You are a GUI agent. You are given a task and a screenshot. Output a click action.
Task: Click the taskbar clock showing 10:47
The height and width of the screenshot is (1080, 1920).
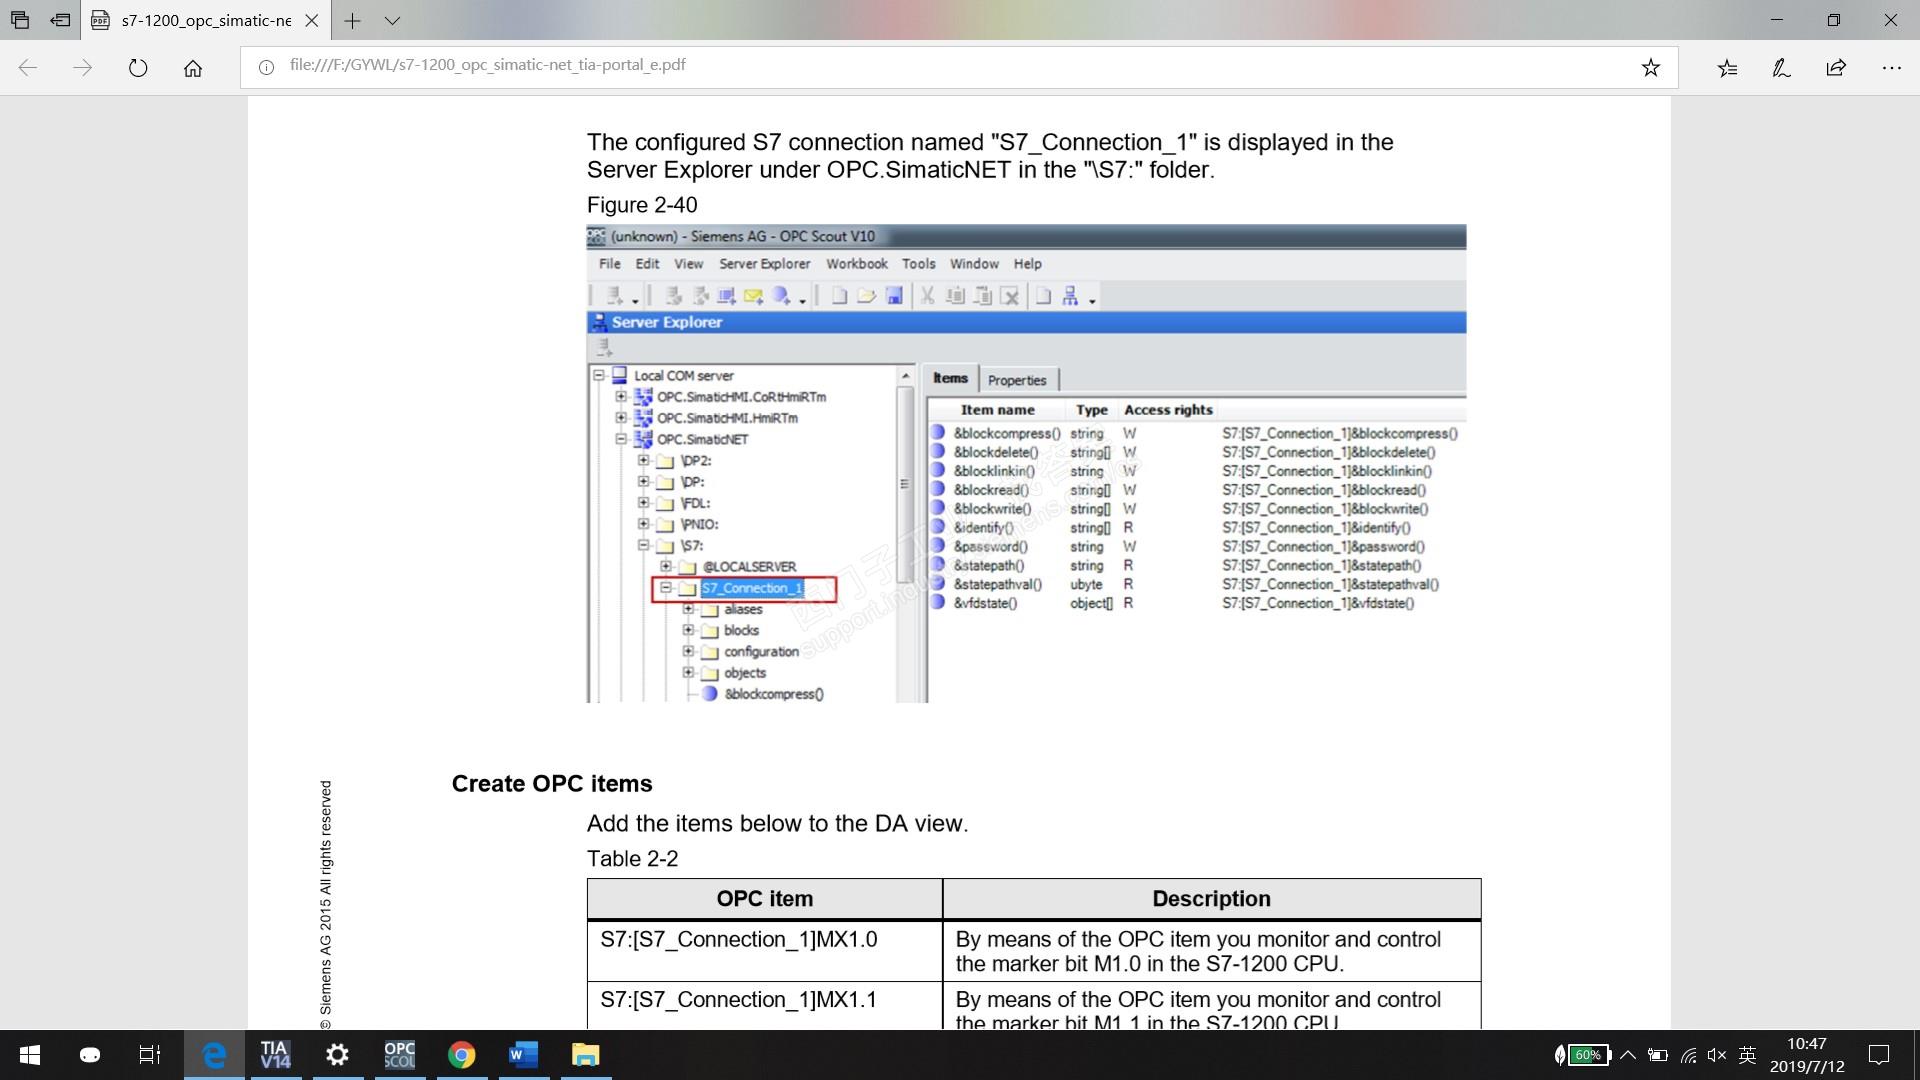[1807, 1055]
